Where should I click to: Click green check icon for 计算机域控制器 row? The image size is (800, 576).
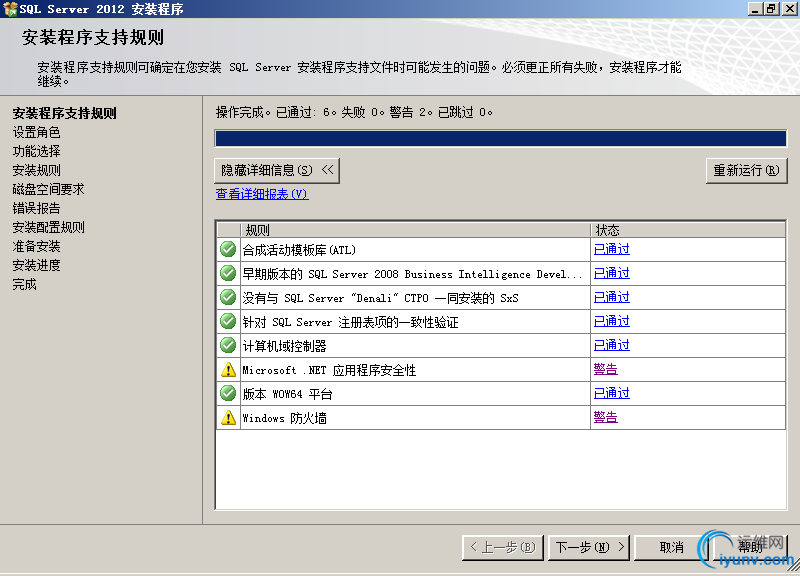[228, 345]
